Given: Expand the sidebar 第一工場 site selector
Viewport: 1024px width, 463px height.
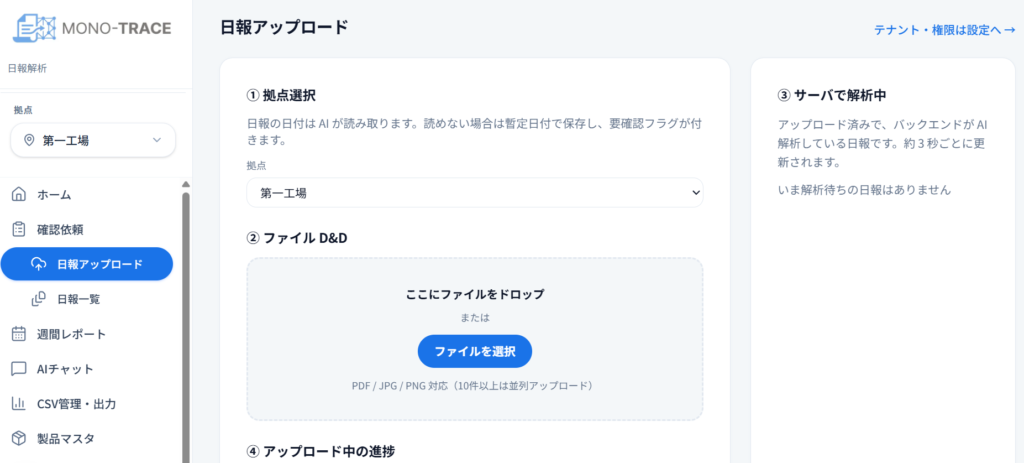Looking at the screenshot, I should [x=93, y=141].
